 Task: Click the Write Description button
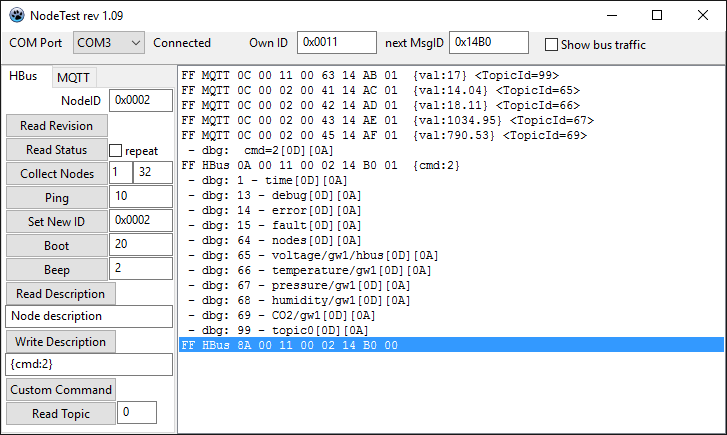tap(60, 342)
